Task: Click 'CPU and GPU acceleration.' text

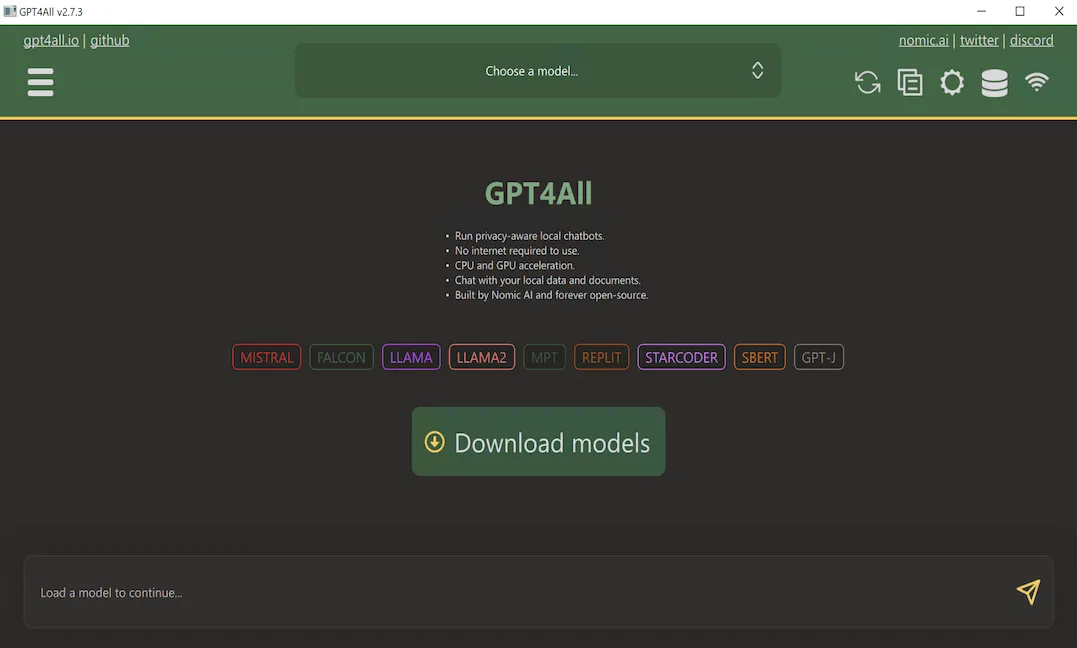Action: coord(515,265)
